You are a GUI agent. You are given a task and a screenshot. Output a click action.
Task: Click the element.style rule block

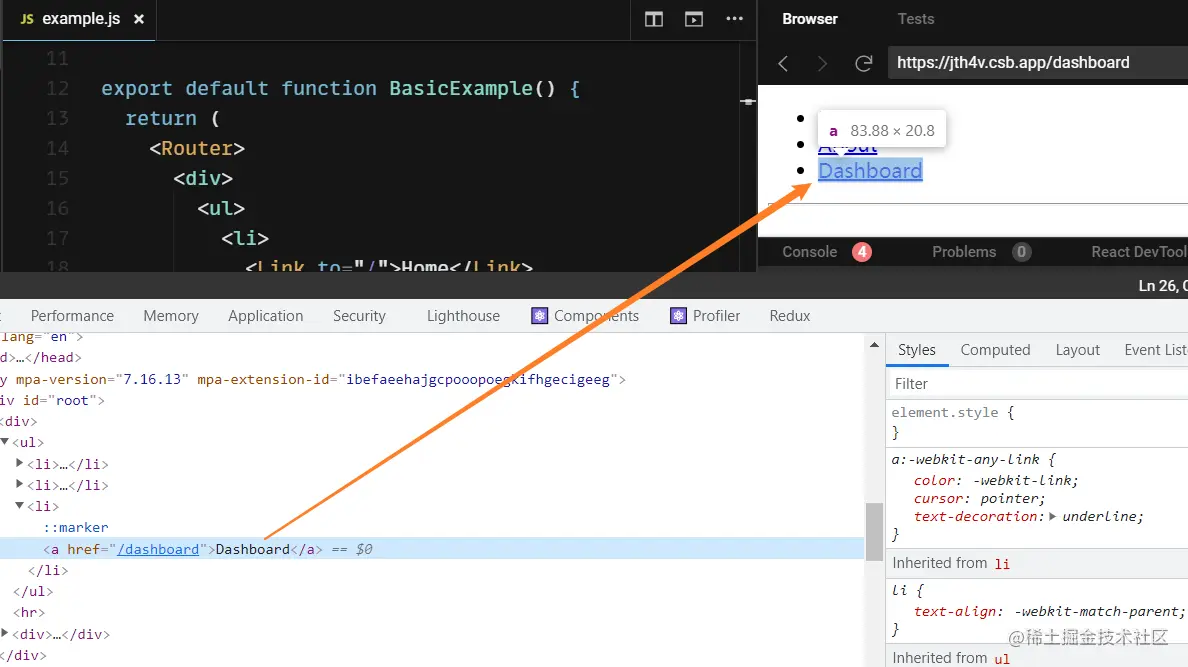[1038, 422]
